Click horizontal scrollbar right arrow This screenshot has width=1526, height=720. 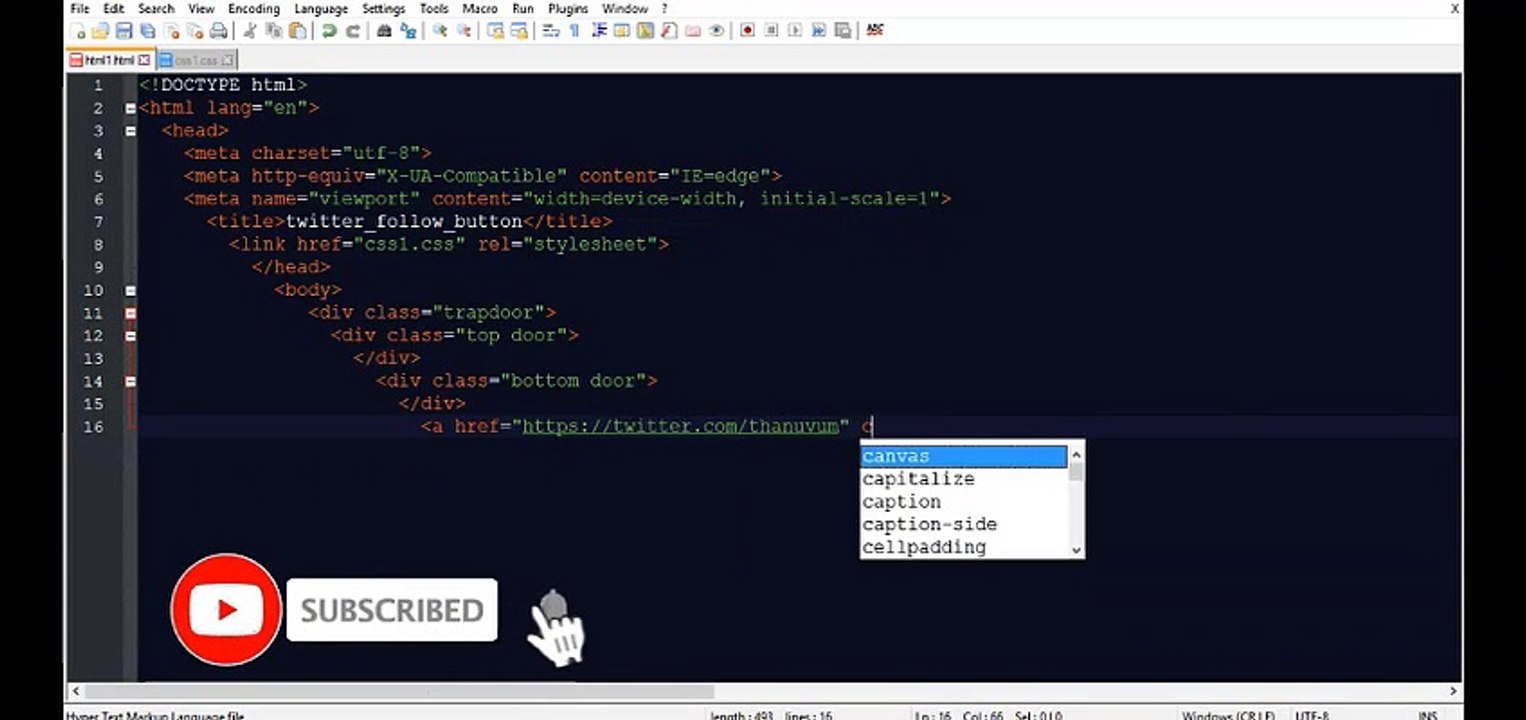(1454, 691)
